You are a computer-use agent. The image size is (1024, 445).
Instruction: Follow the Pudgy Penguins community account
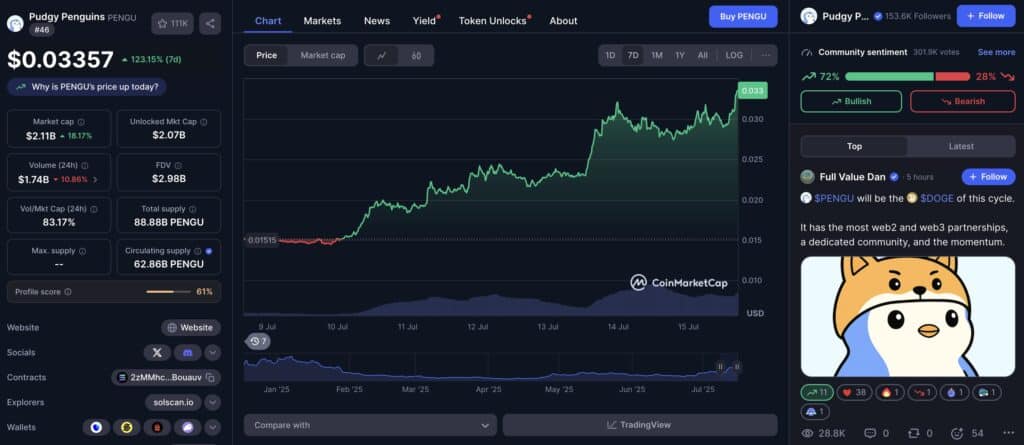point(986,16)
